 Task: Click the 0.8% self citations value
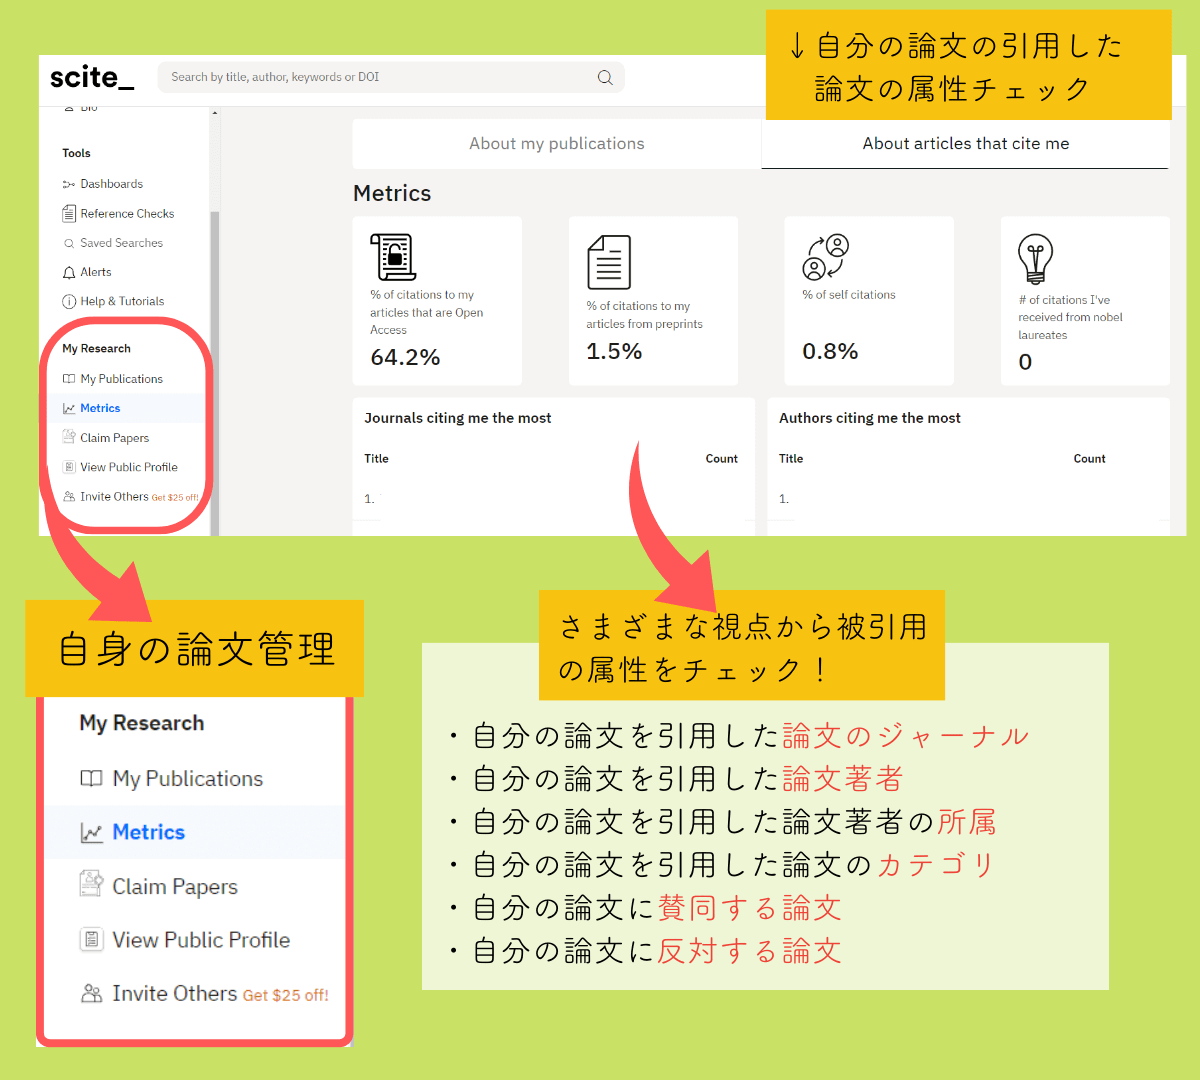pyautogui.click(x=830, y=352)
